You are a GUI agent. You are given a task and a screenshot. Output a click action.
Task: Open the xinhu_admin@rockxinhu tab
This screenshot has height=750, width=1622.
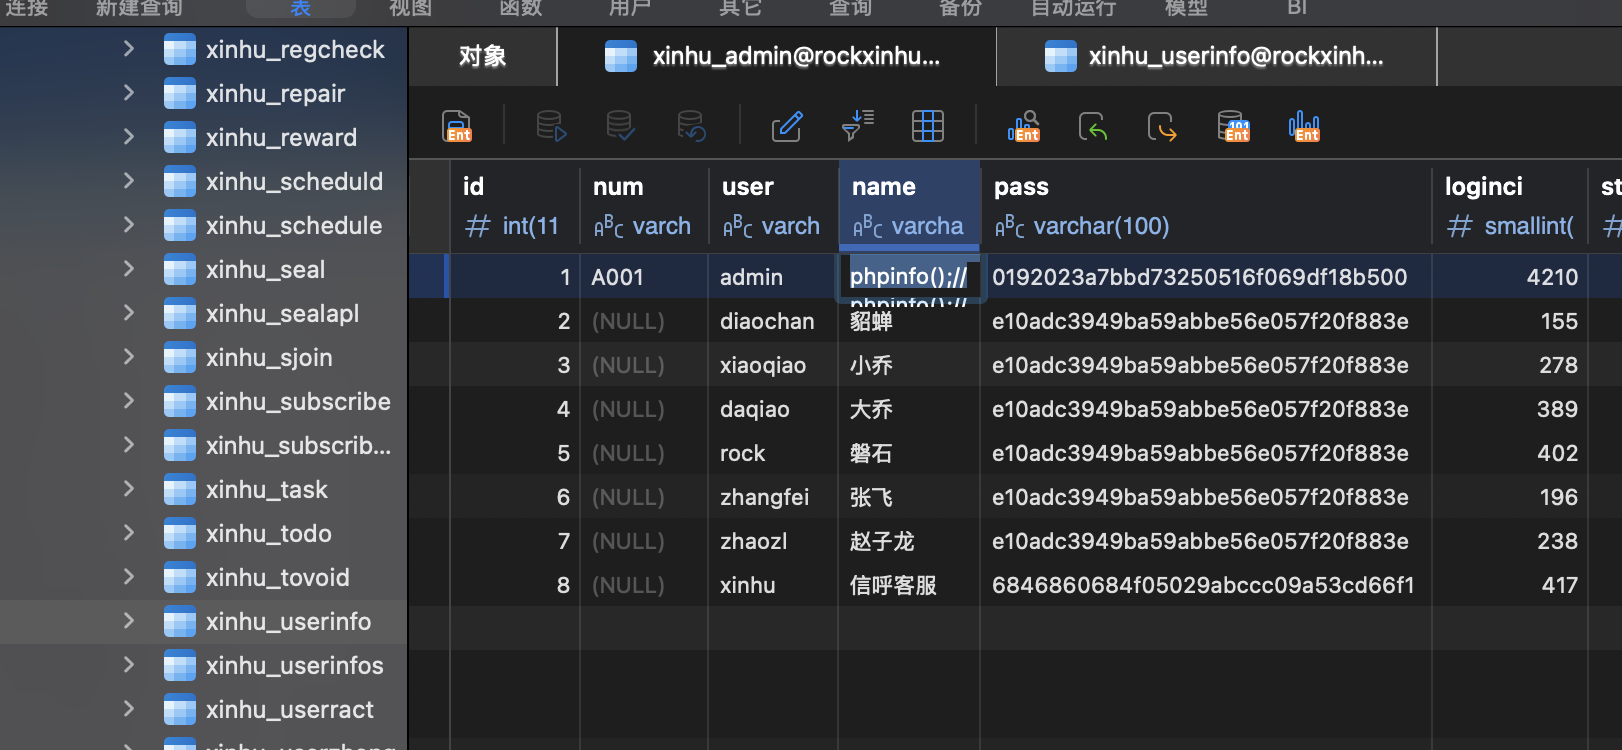point(777,56)
